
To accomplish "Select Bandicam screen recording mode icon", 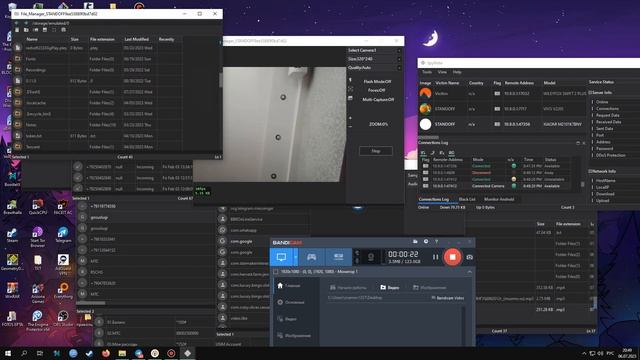I will [x=281, y=257].
